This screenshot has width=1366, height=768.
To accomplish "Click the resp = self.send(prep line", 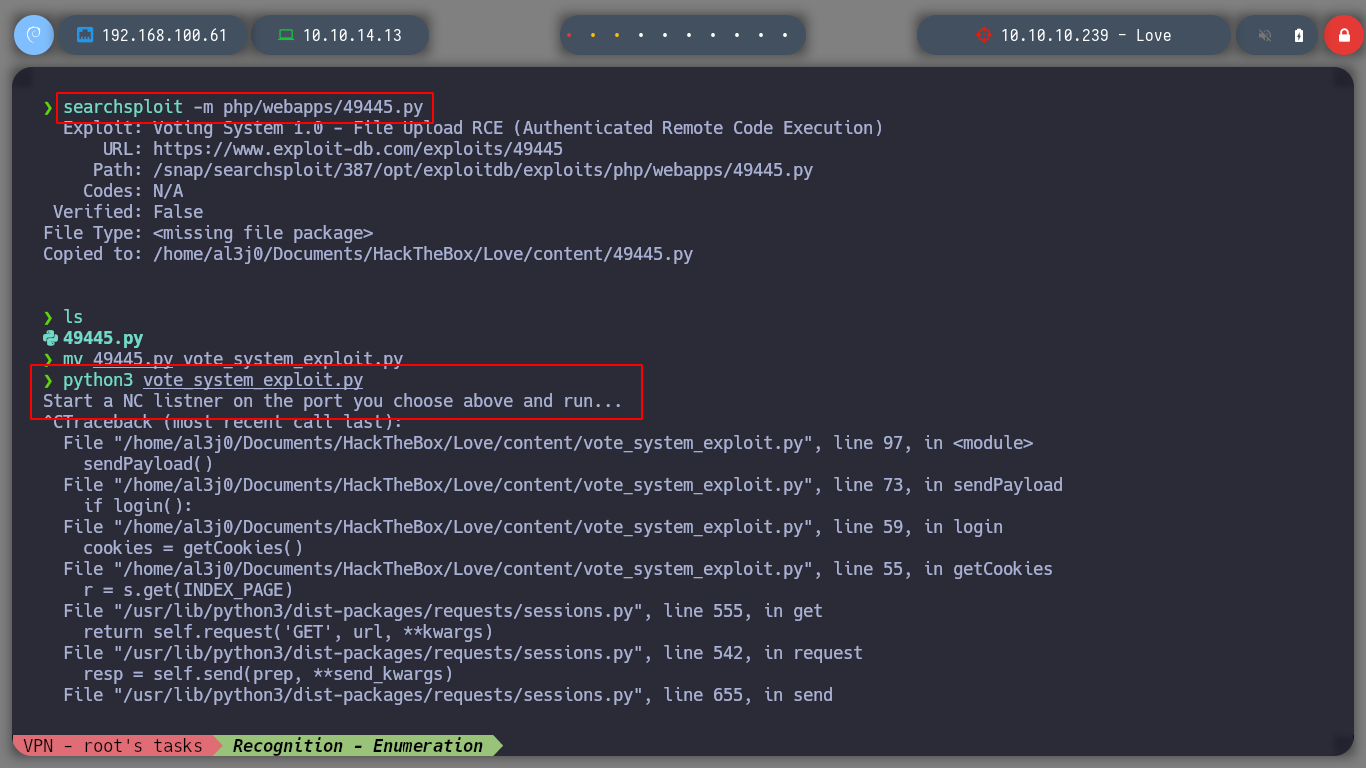I will 268,674.
